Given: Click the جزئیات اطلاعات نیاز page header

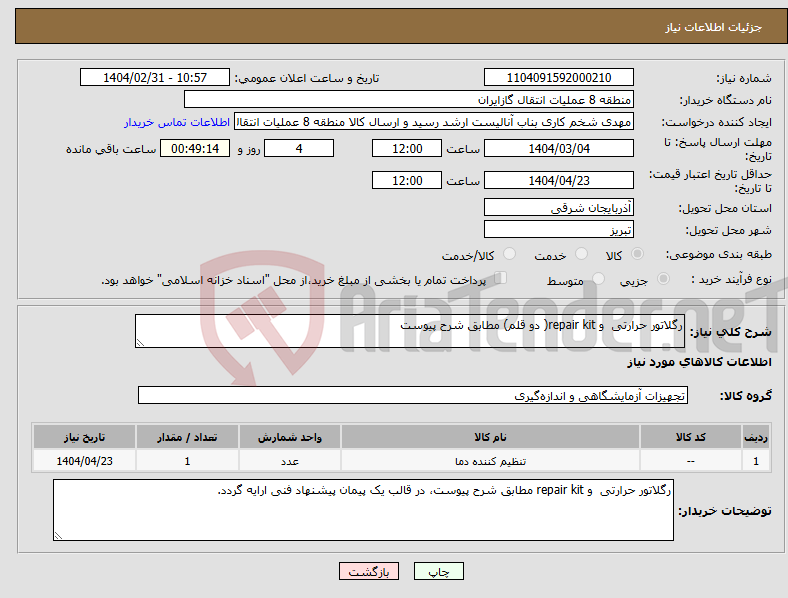Looking at the screenshot, I should (x=713, y=27).
